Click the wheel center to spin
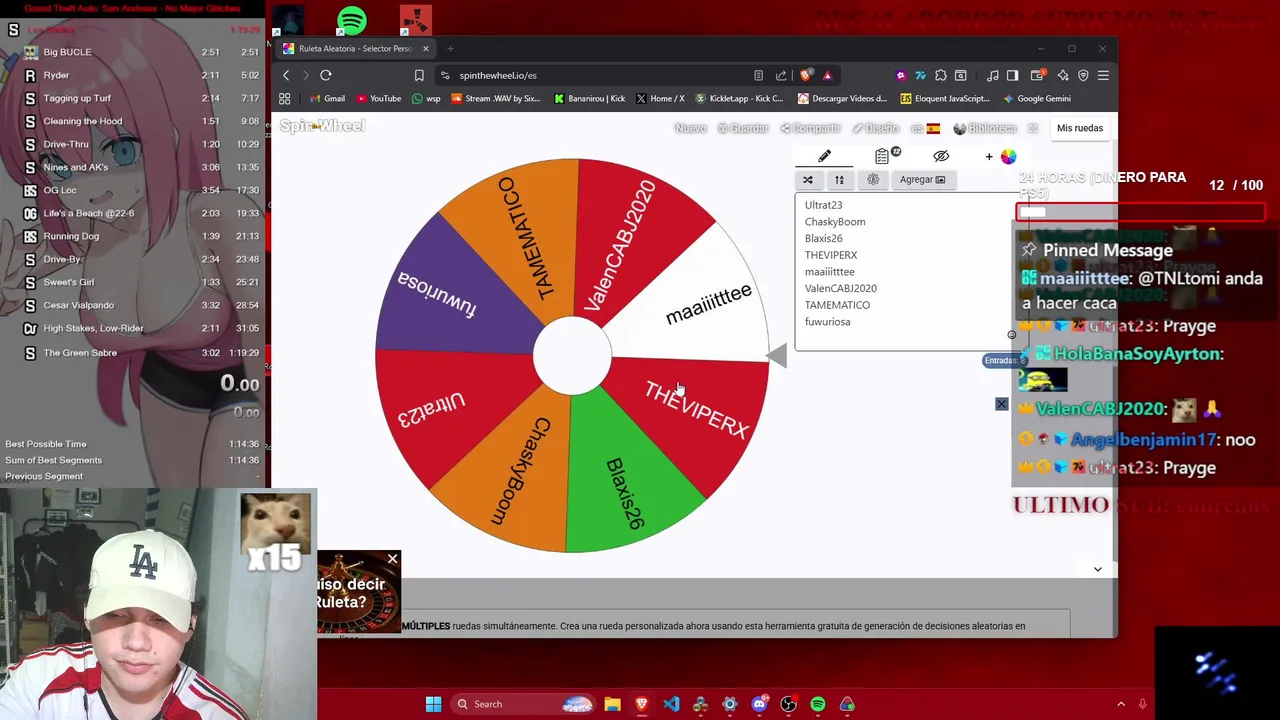The image size is (1280, 720). point(572,355)
